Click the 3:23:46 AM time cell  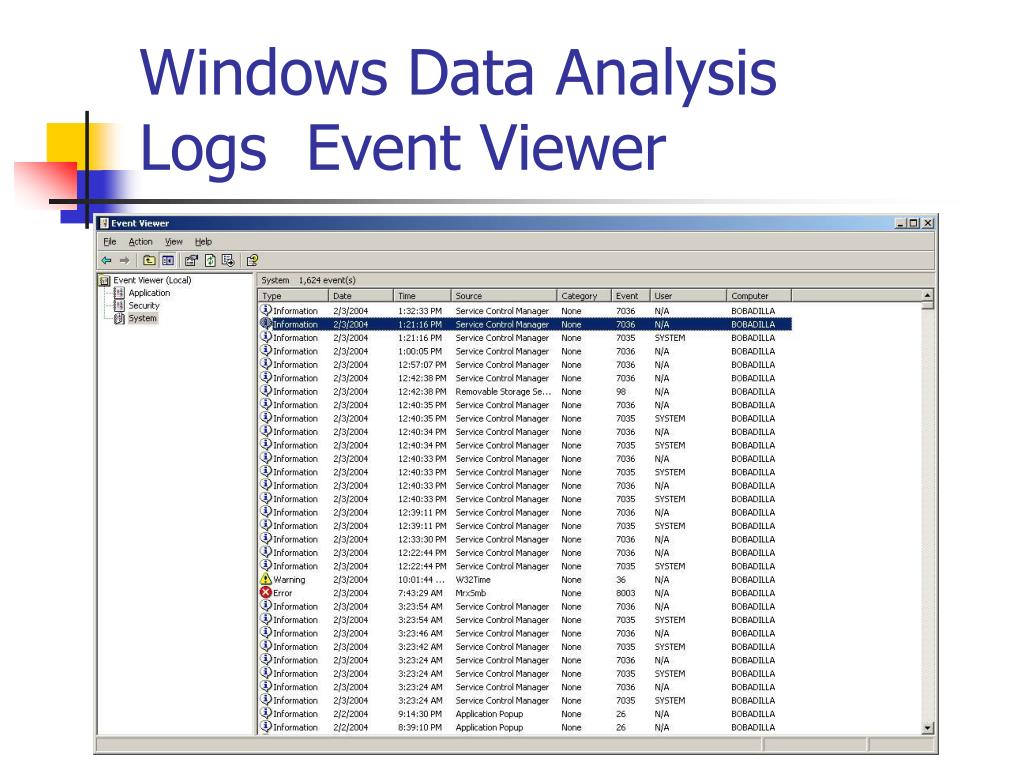420,633
